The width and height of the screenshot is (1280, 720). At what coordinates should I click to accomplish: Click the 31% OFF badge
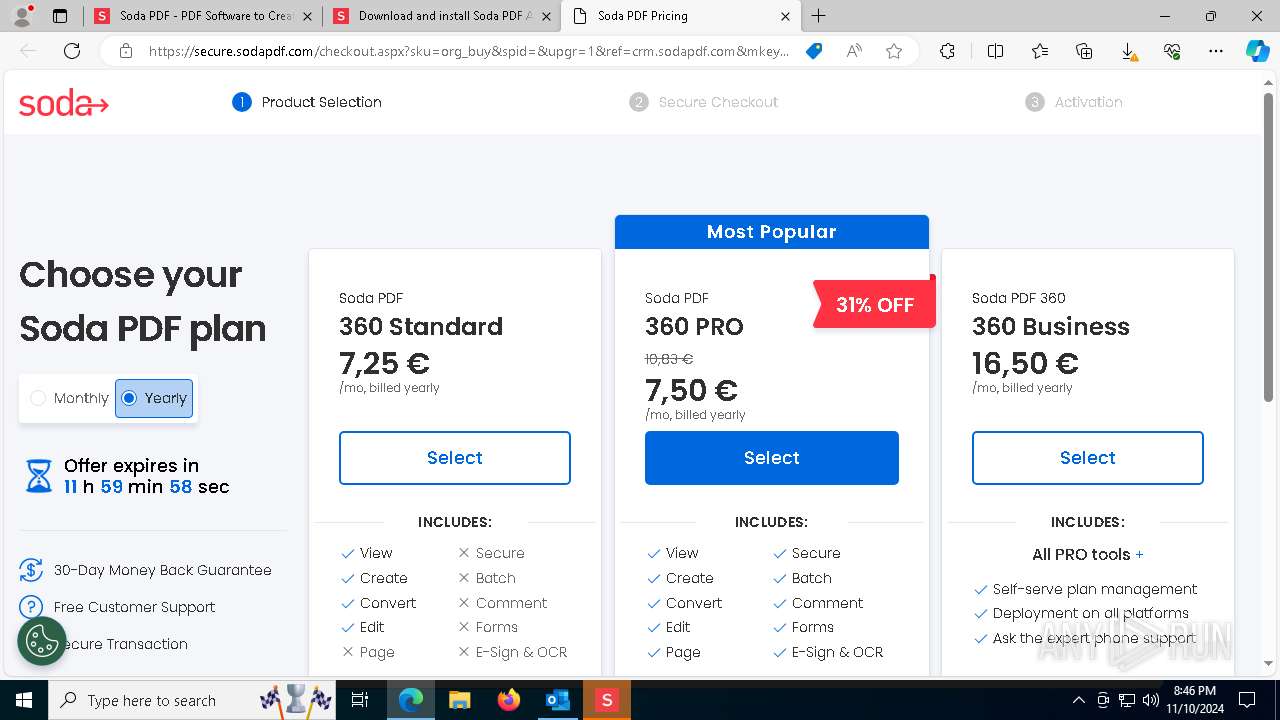click(x=875, y=304)
